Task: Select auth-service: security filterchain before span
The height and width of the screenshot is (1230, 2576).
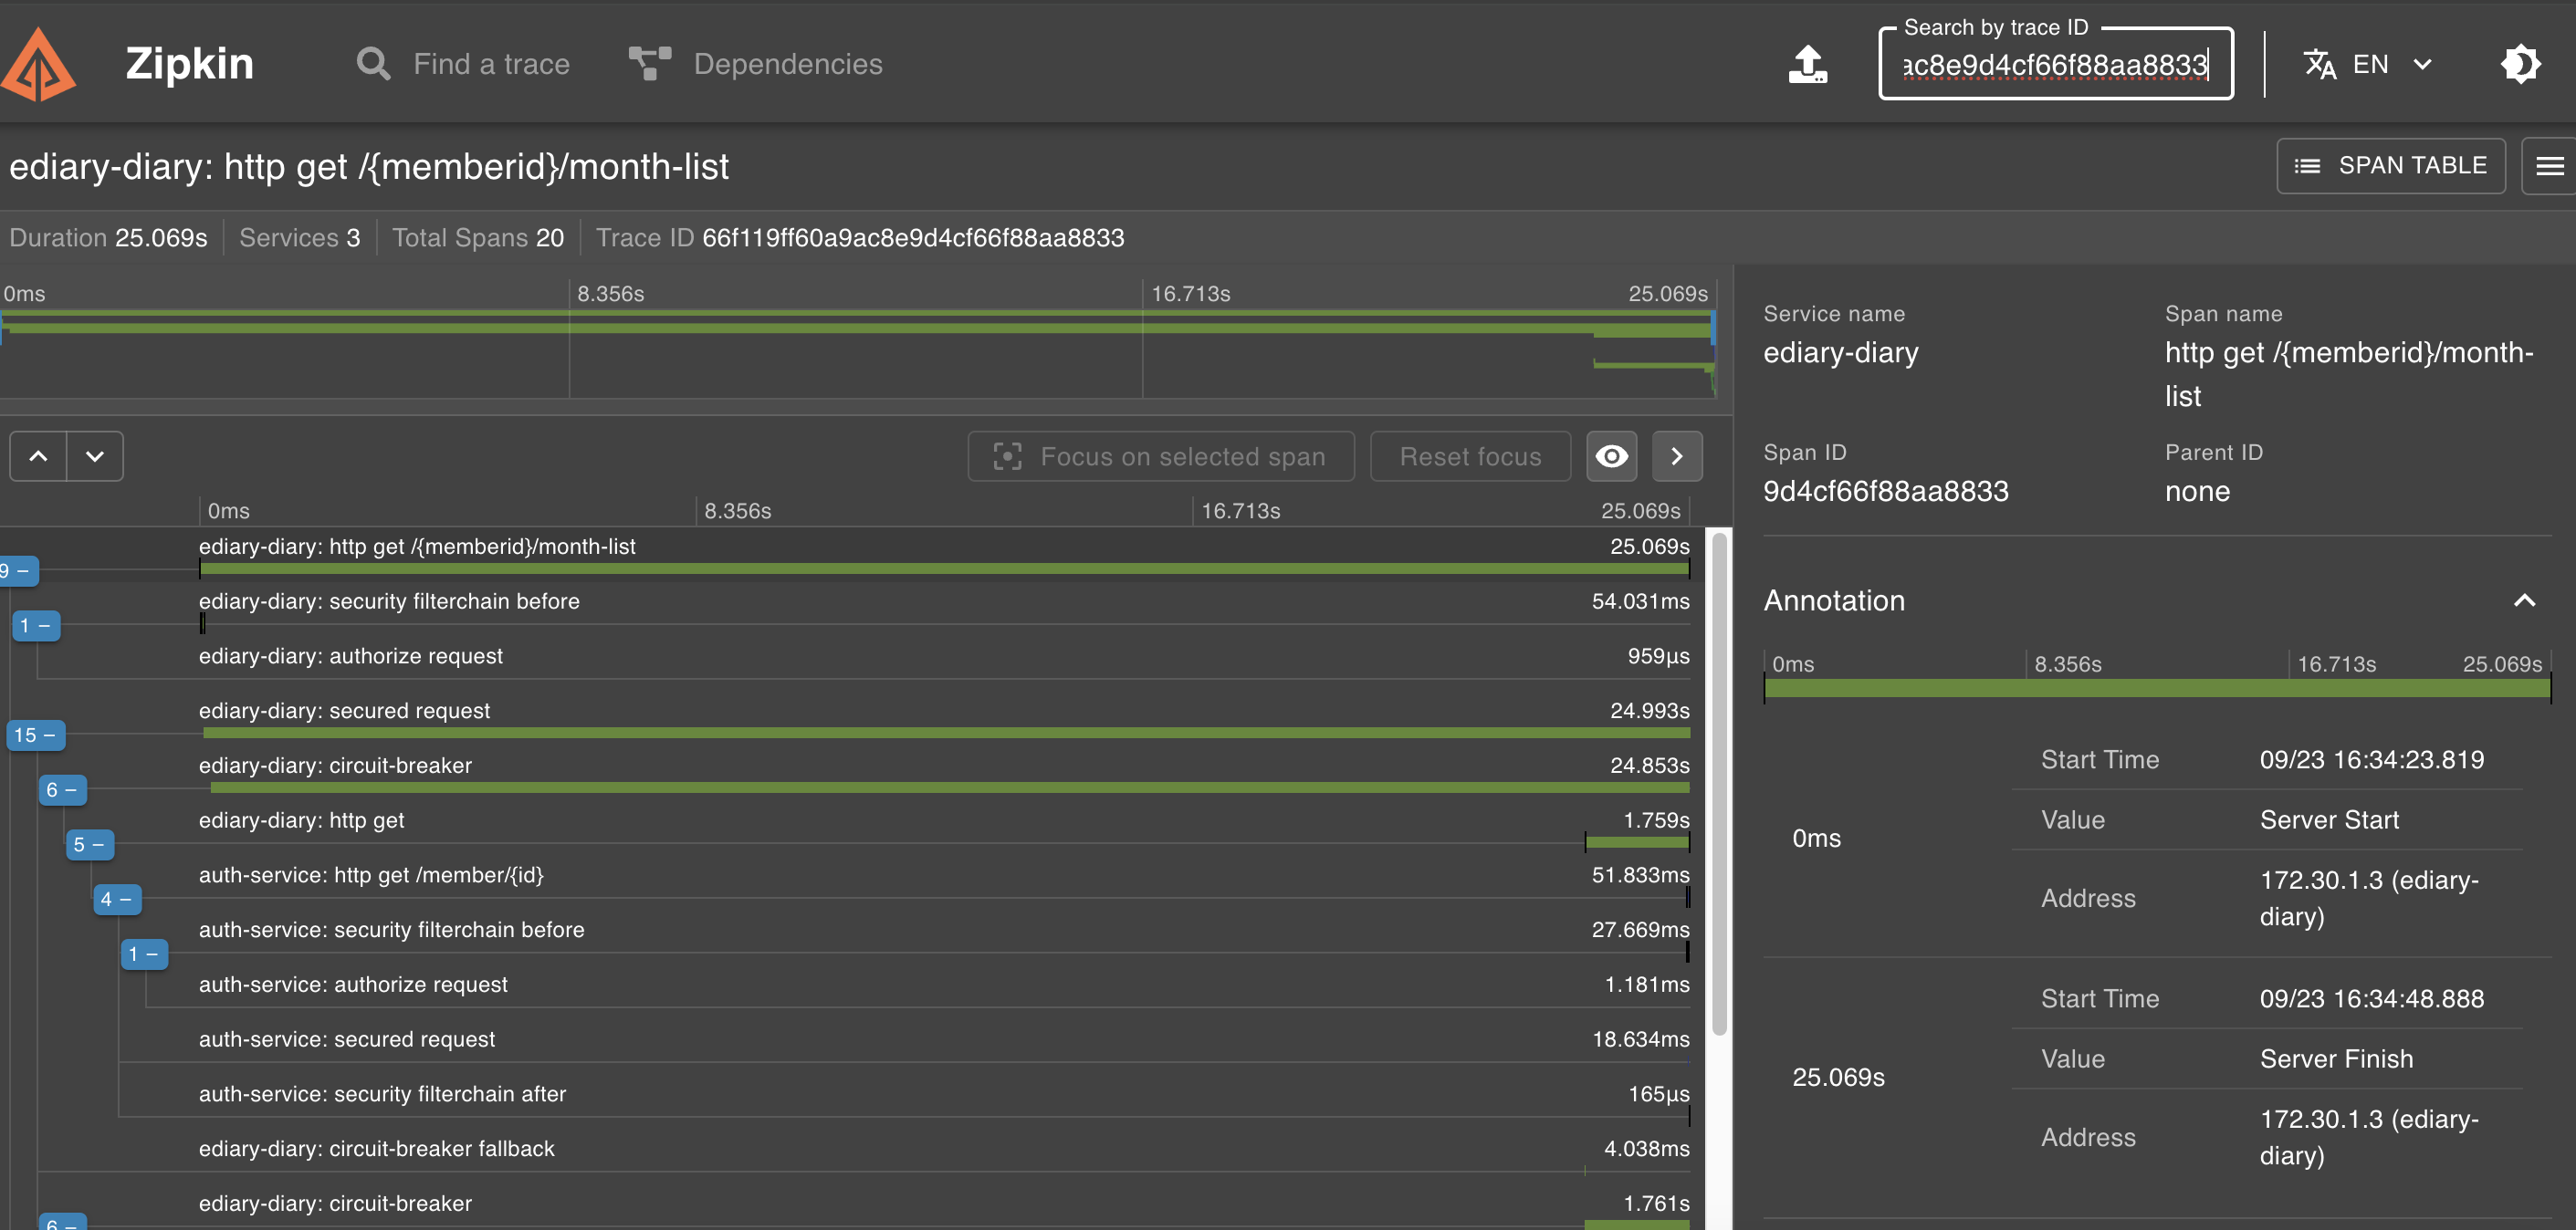Action: (x=944, y=938)
